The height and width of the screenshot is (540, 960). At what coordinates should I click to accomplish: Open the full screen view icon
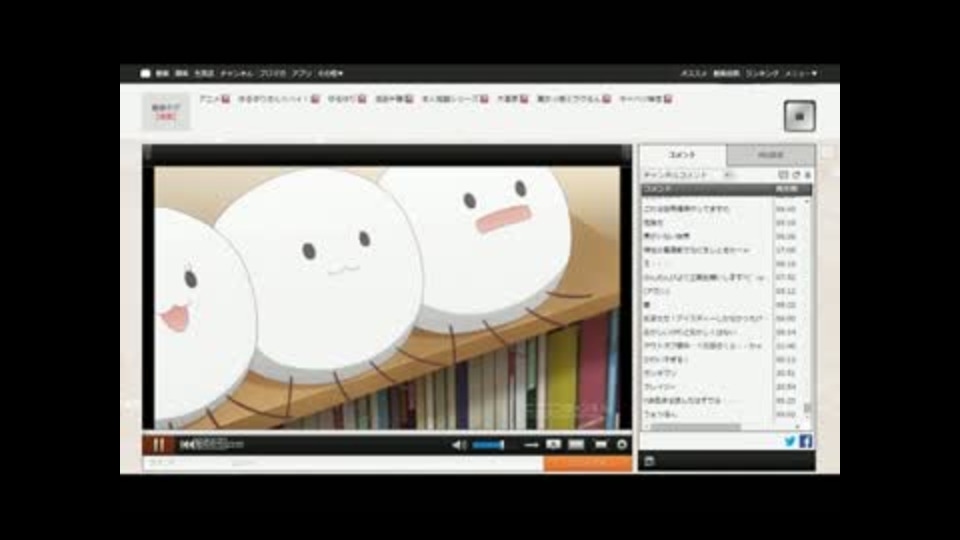click(x=601, y=444)
